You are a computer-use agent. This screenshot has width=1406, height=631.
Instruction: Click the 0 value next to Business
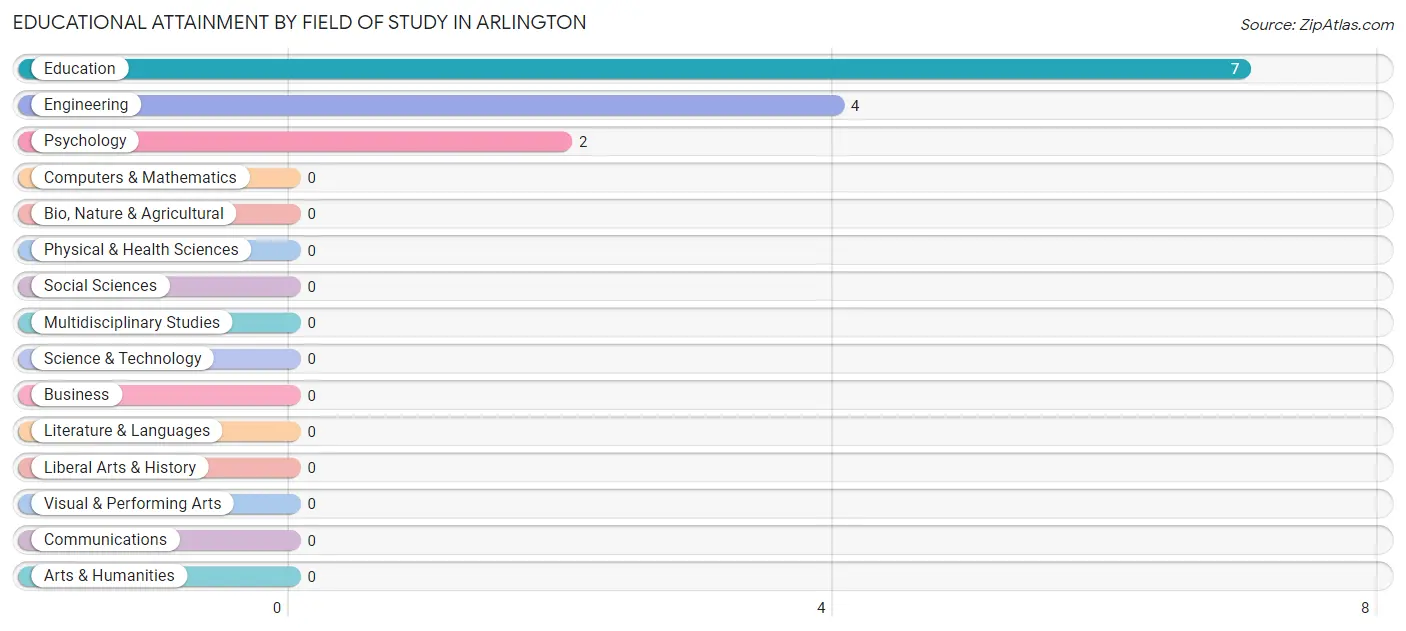pos(311,396)
